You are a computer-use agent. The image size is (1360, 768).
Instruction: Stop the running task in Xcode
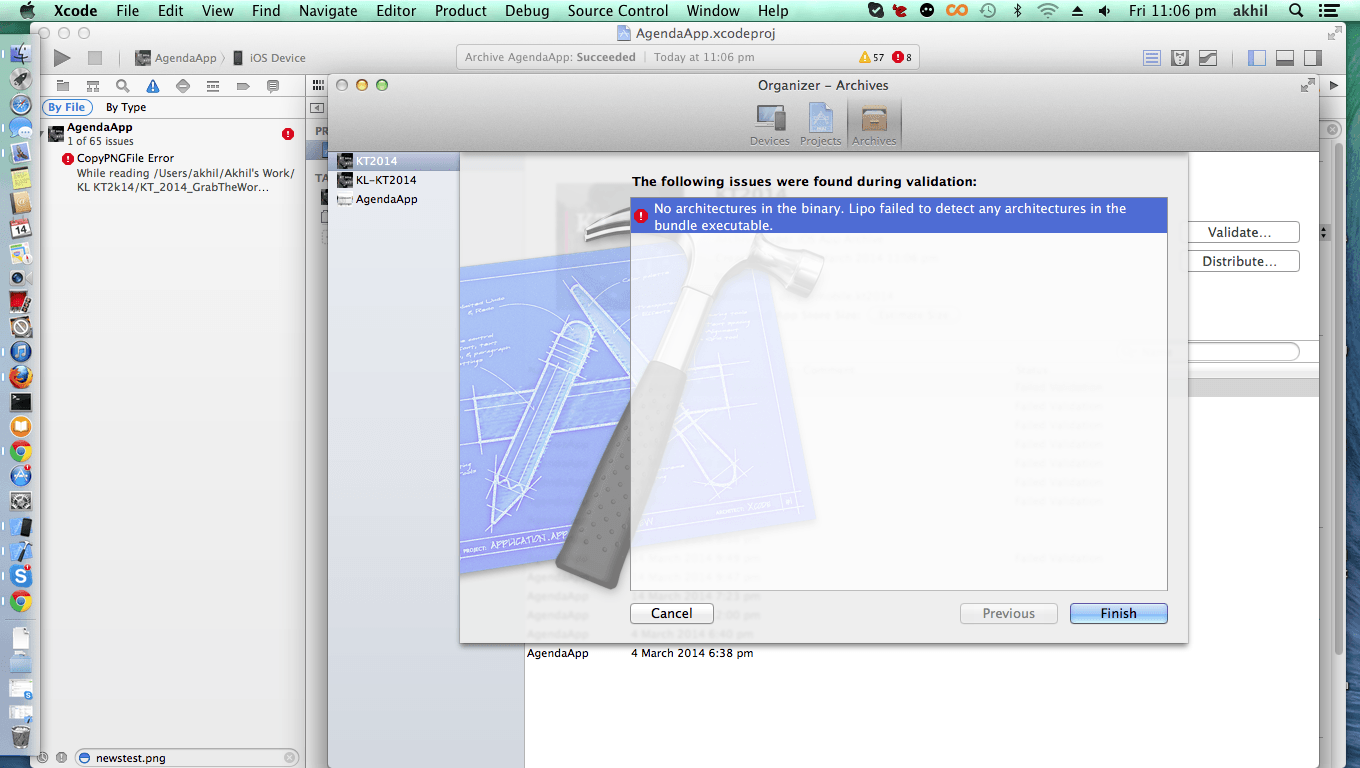click(x=95, y=58)
